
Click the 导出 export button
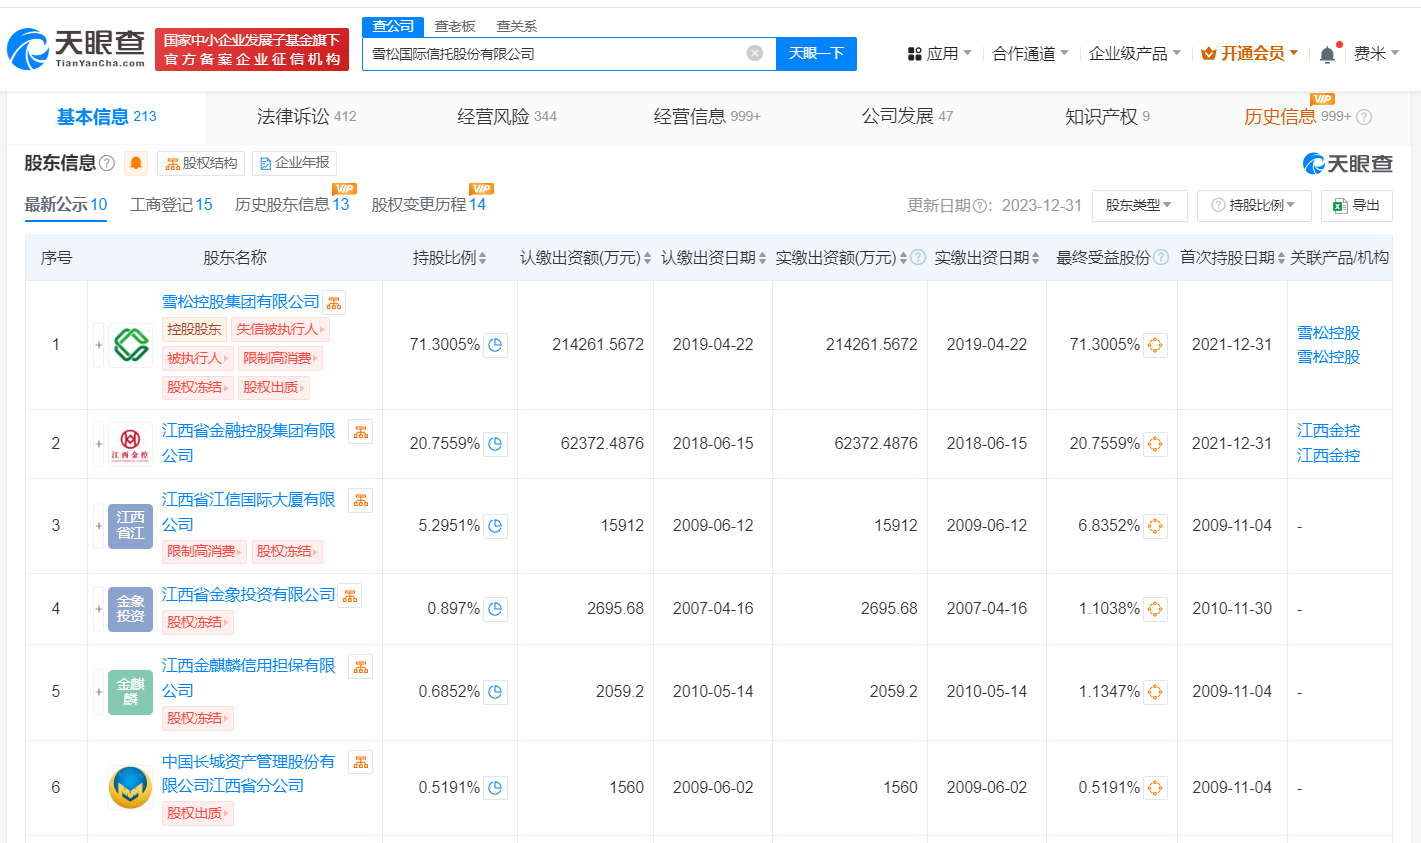pyautogui.click(x=1357, y=205)
